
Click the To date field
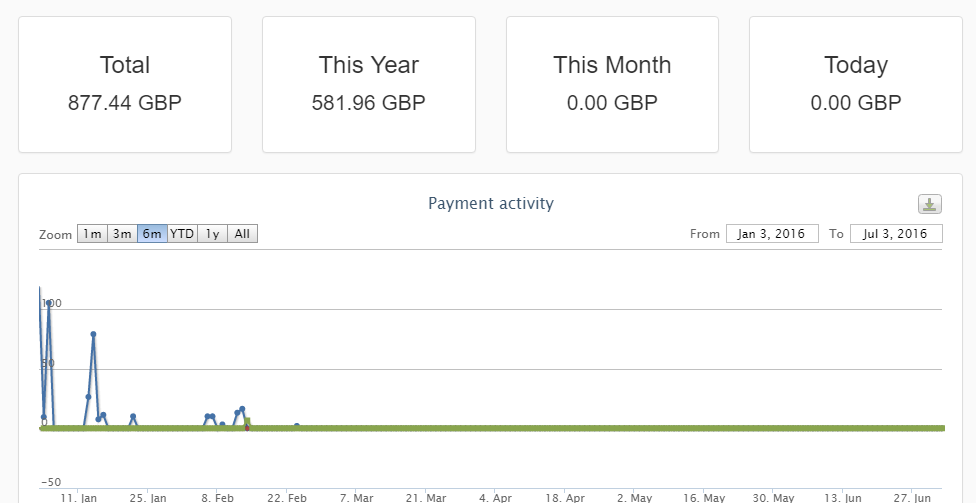(896, 234)
